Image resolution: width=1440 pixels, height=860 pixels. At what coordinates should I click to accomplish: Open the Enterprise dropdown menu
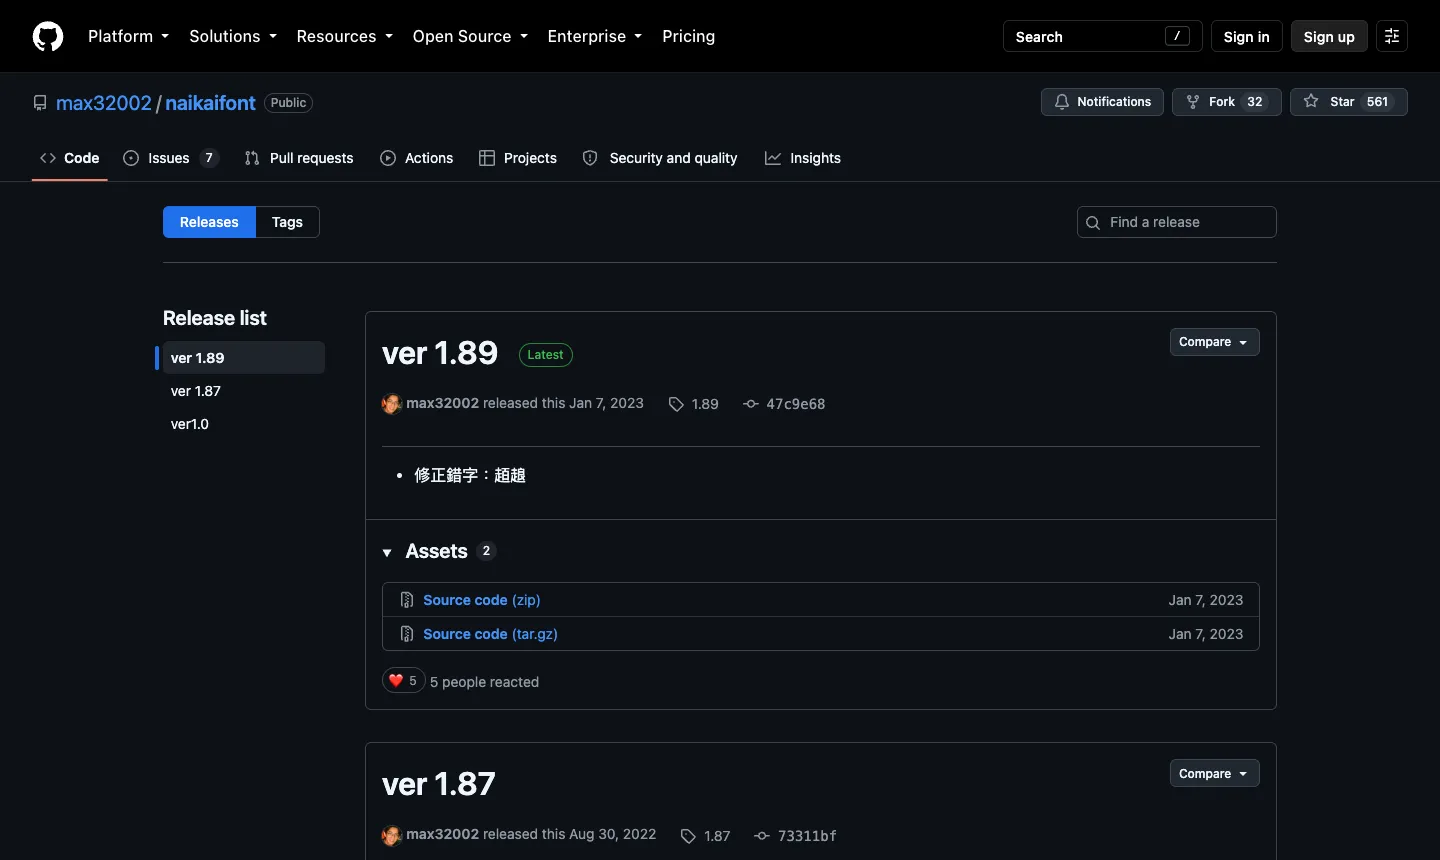595,36
